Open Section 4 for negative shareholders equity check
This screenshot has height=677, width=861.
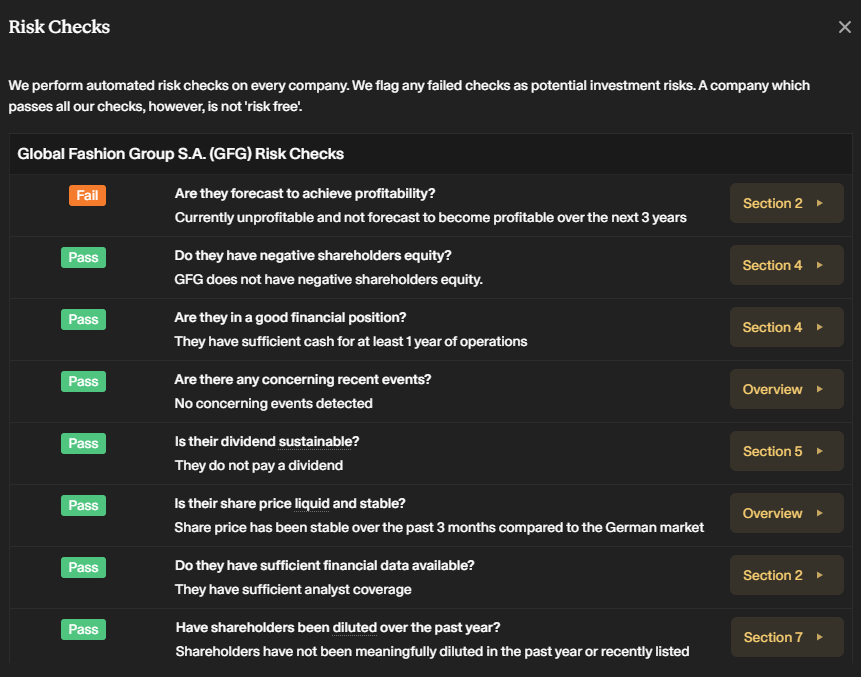786,265
